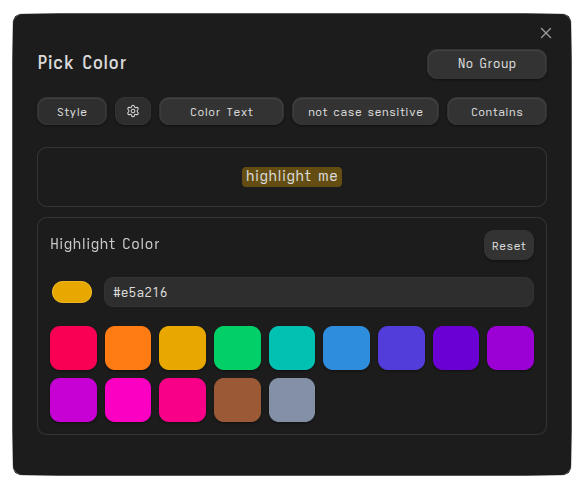
Task: Select the magenta-purple swatch starting second row
Action: (x=73, y=400)
